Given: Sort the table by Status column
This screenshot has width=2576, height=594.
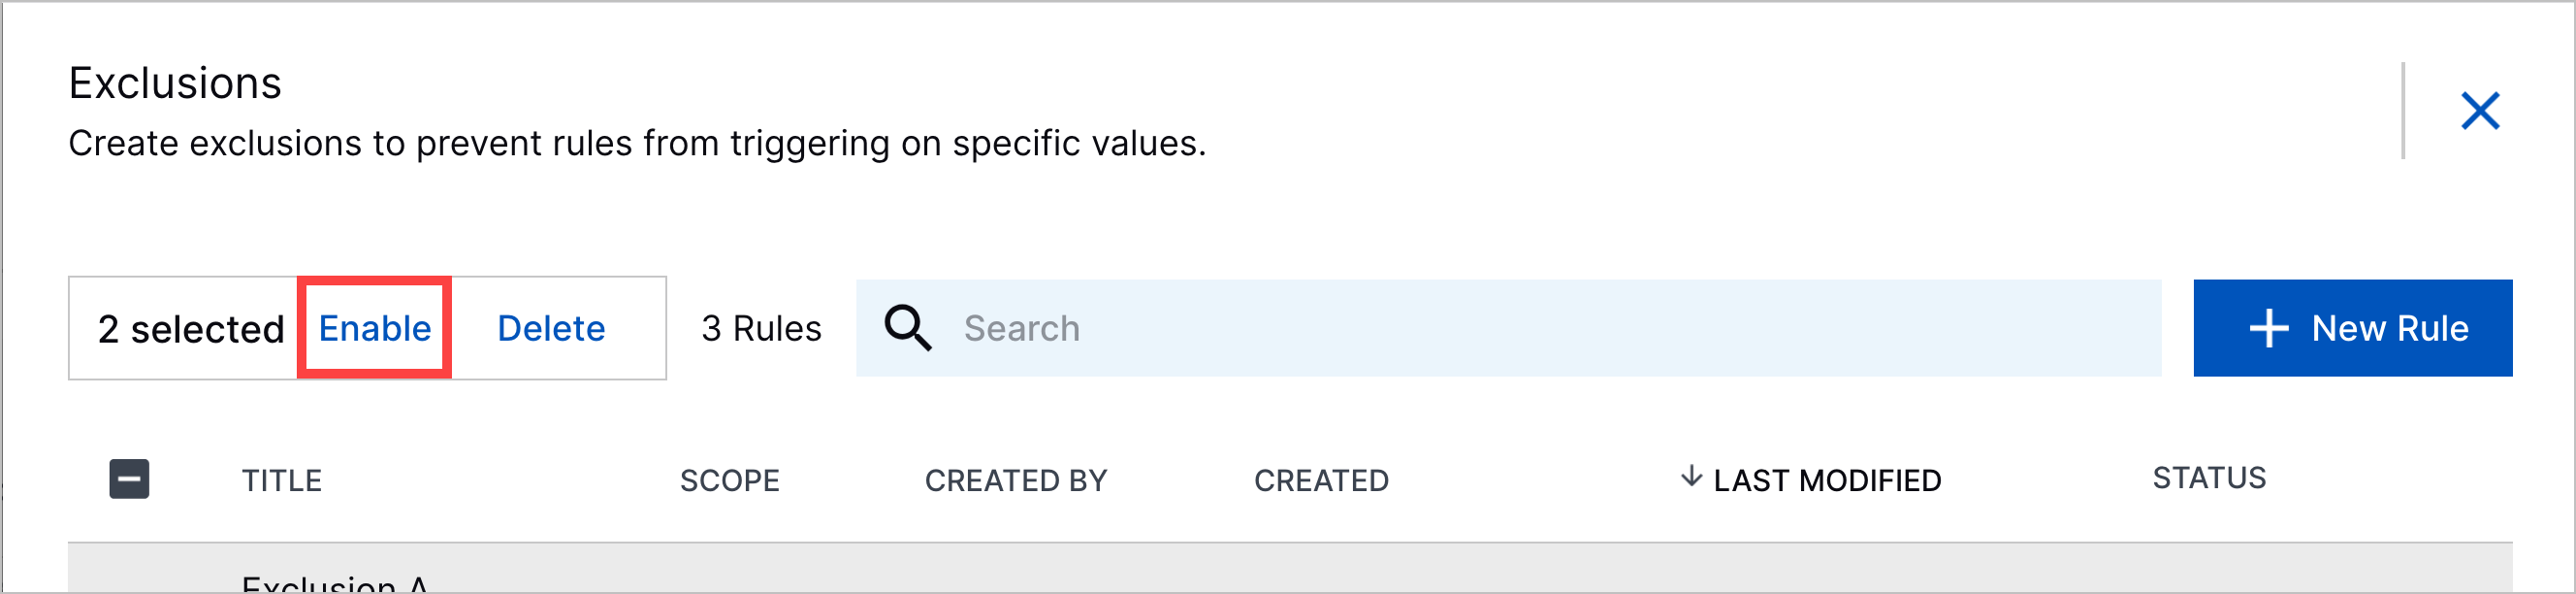Looking at the screenshot, I should click(x=2209, y=478).
